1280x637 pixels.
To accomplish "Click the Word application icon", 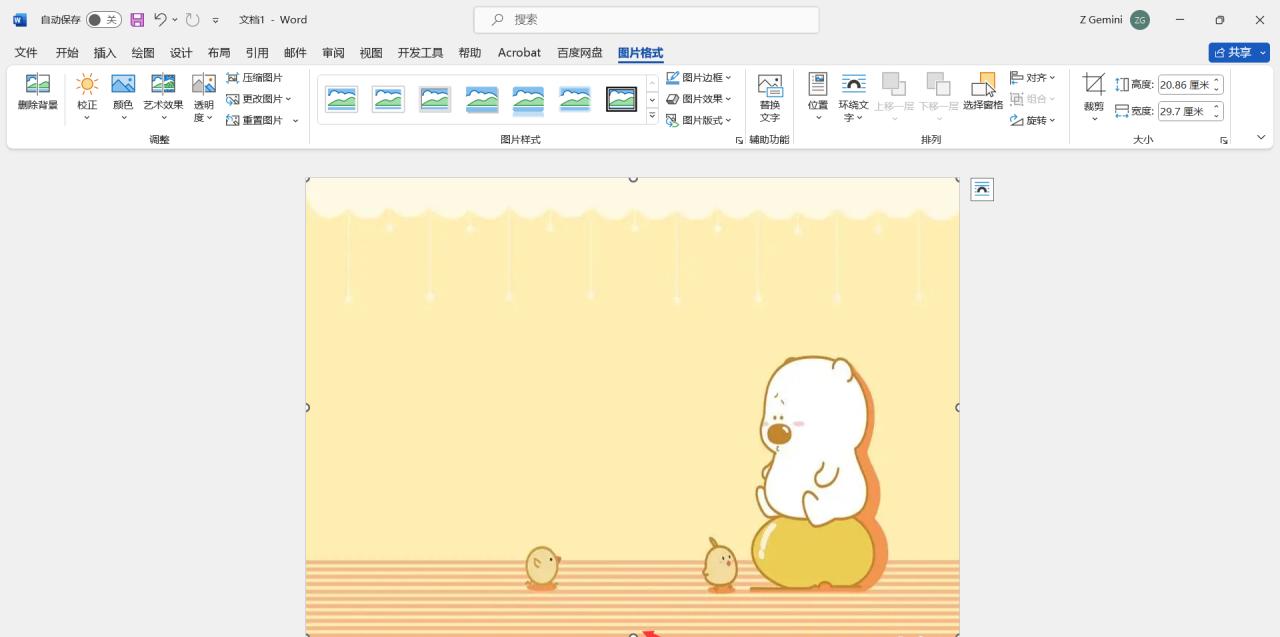I will click(20, 20).
